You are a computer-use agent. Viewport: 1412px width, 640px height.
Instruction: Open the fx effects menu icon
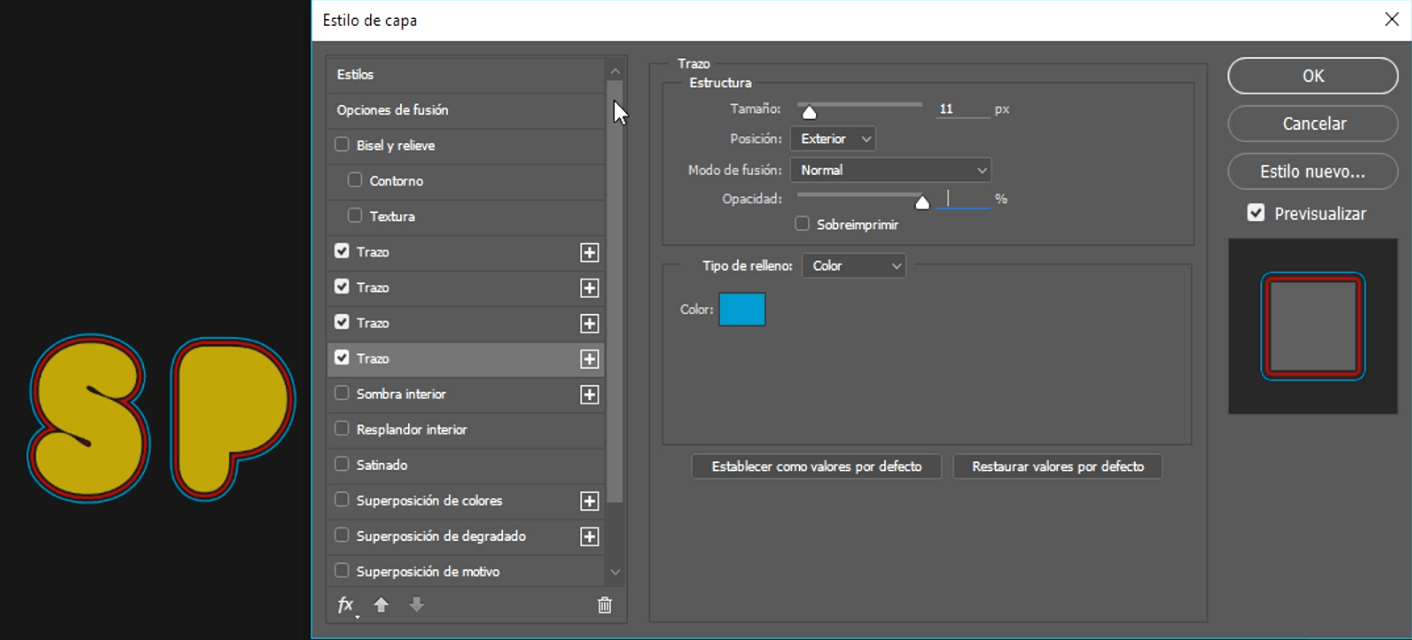[x=346, y=605]
